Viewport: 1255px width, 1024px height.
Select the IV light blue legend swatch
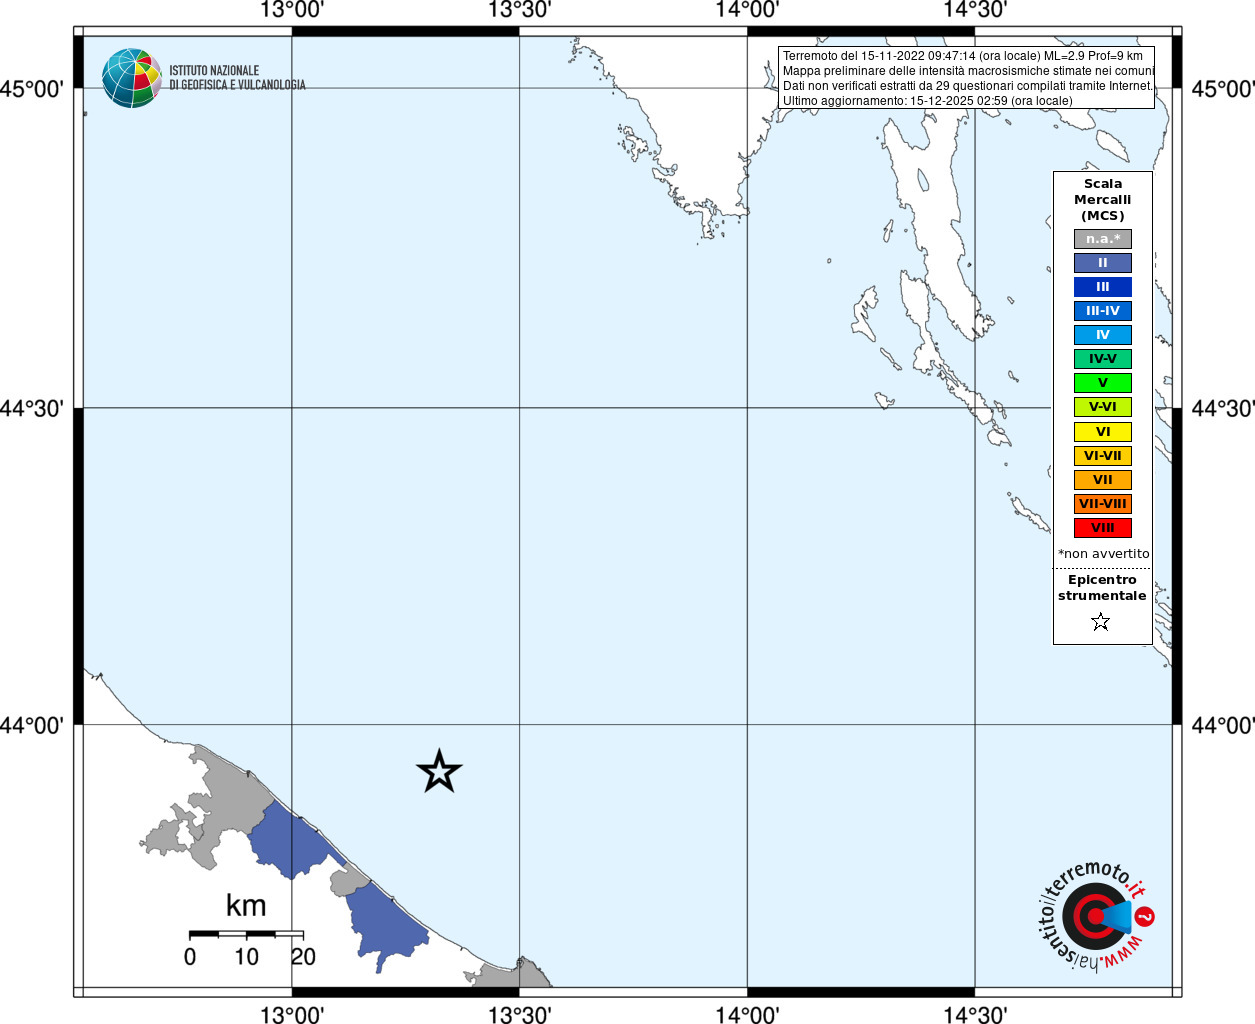1103,335
